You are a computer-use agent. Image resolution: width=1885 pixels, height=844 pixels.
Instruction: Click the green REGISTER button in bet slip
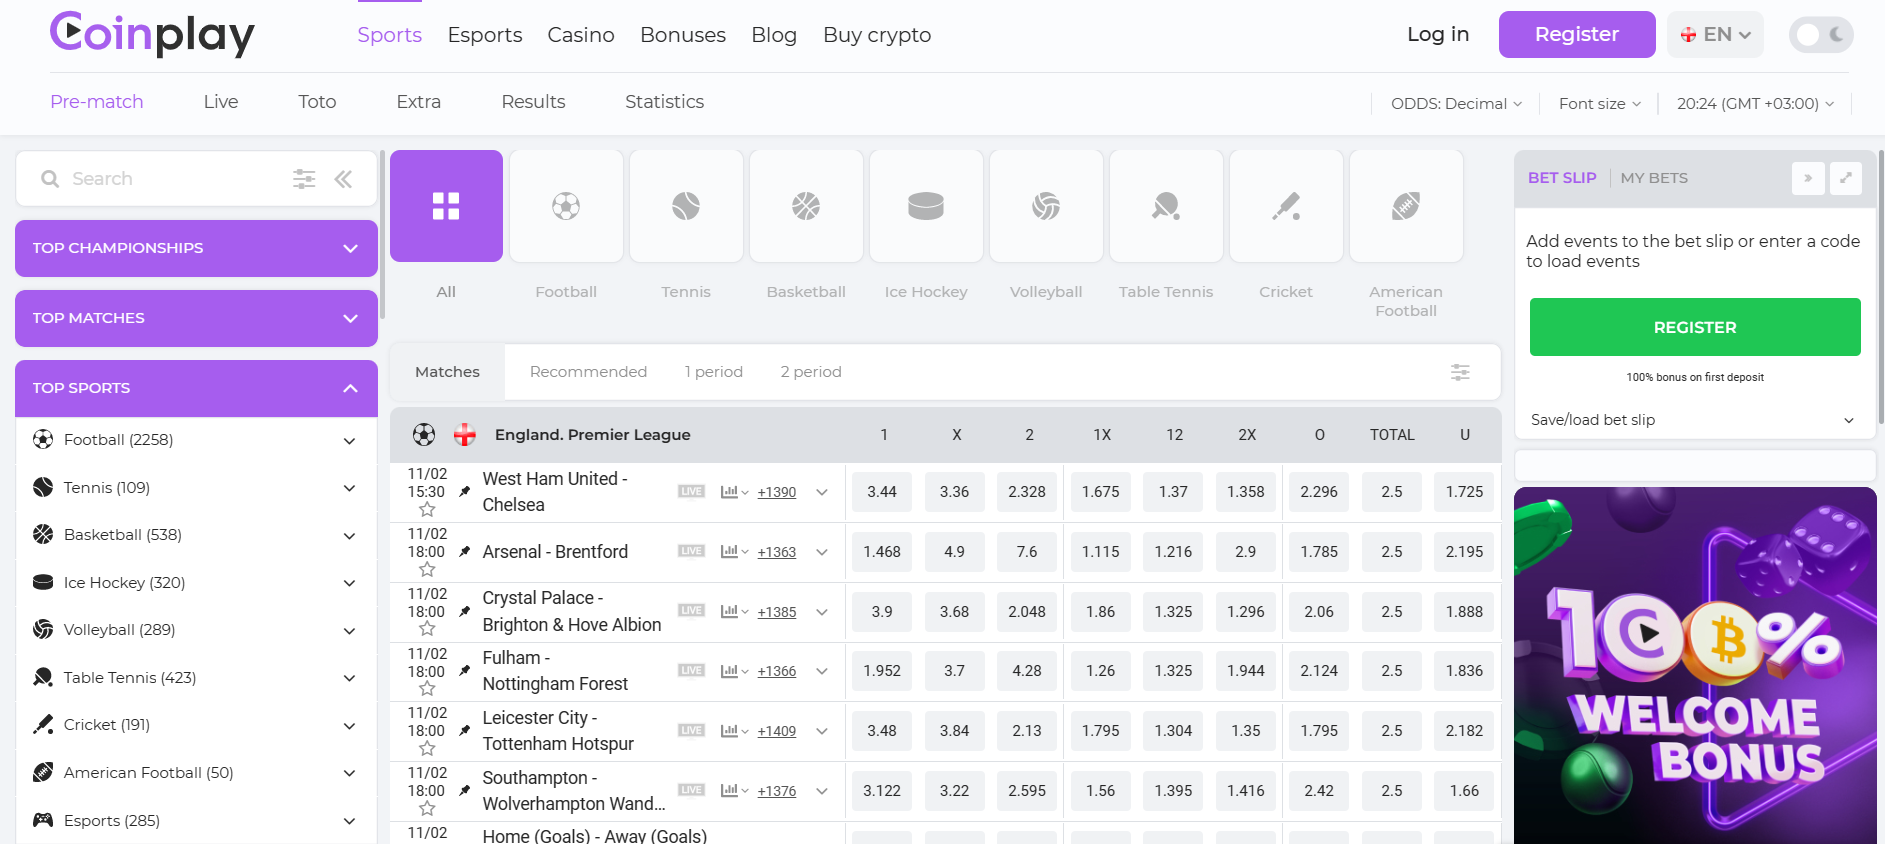click(1695, 327)
